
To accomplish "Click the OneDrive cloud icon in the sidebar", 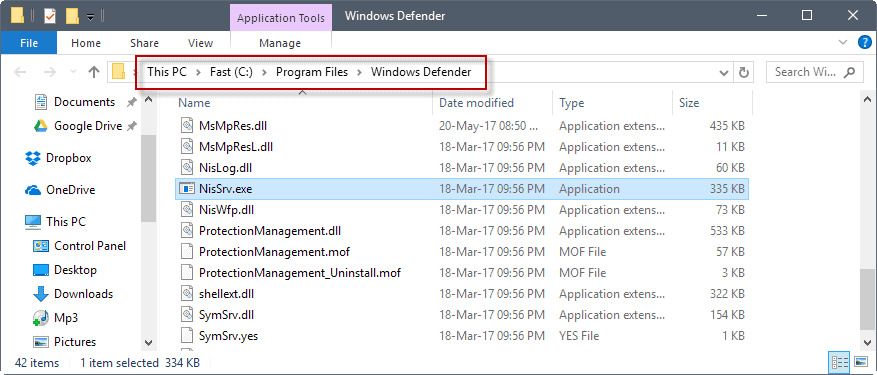I will click(x=33, y=190).
